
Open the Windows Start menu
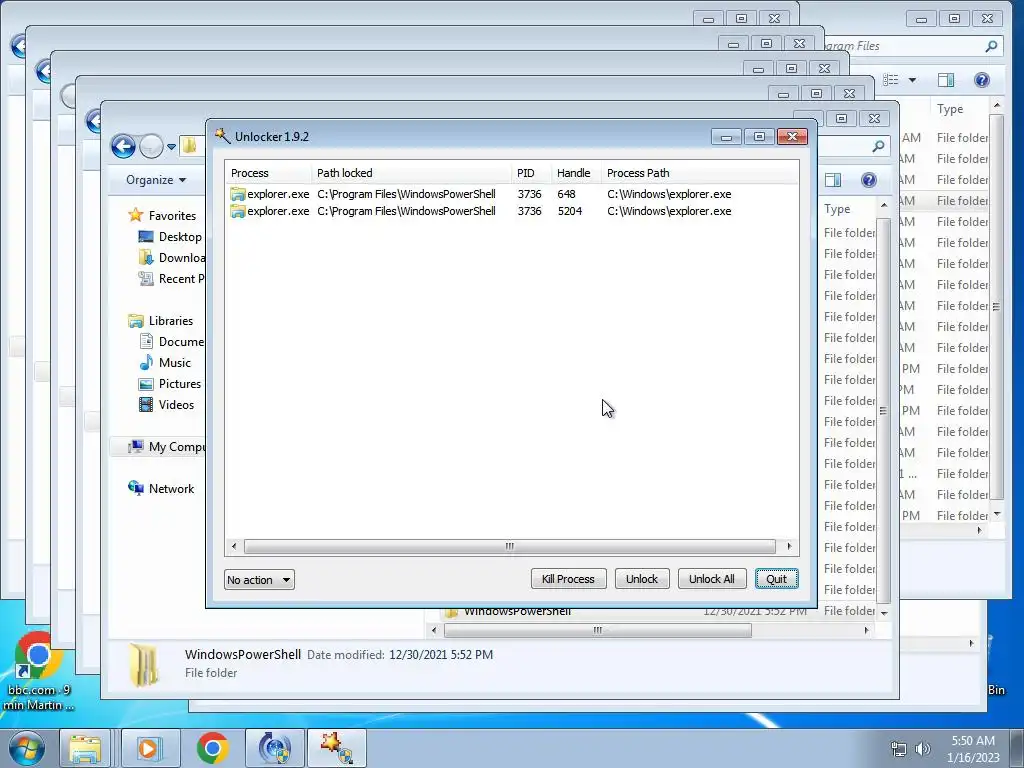pyautogui.click(x=26, y=748)
